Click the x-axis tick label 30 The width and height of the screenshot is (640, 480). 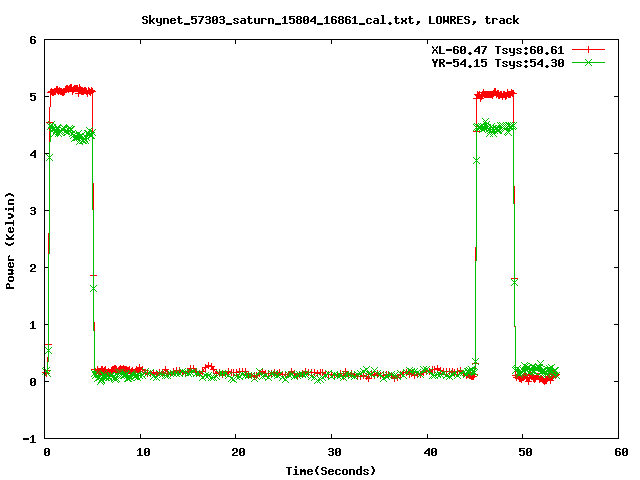[334, 452]
